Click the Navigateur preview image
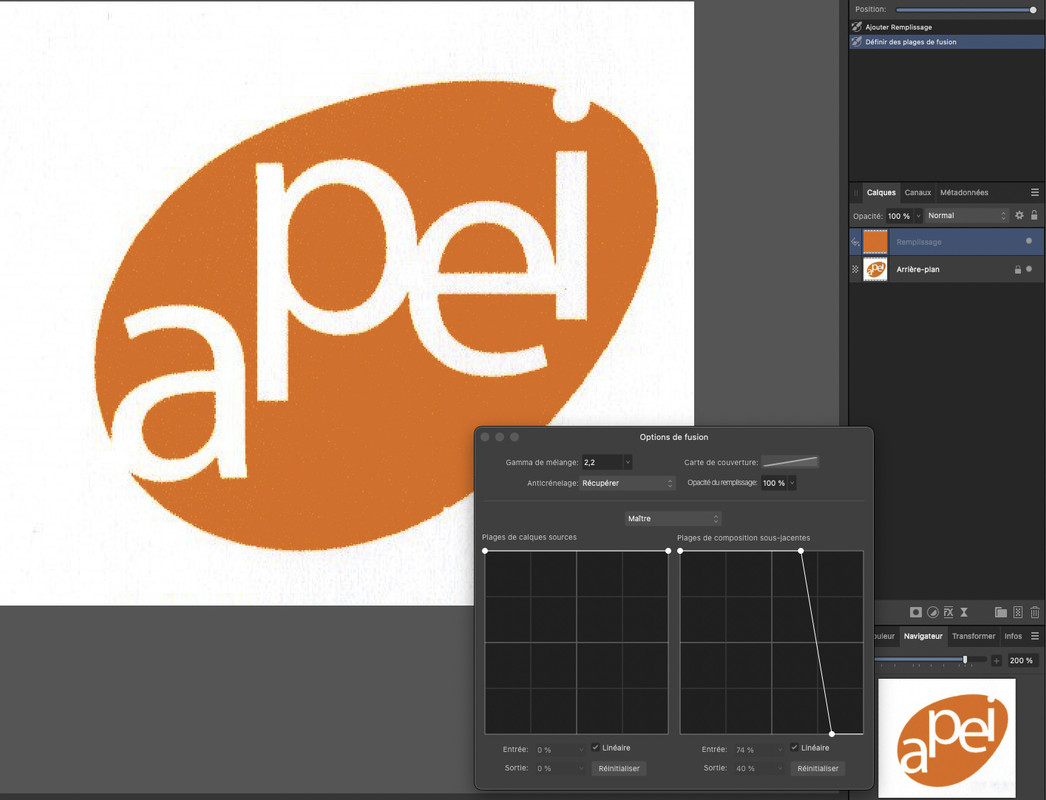 (x=947, y=738)
